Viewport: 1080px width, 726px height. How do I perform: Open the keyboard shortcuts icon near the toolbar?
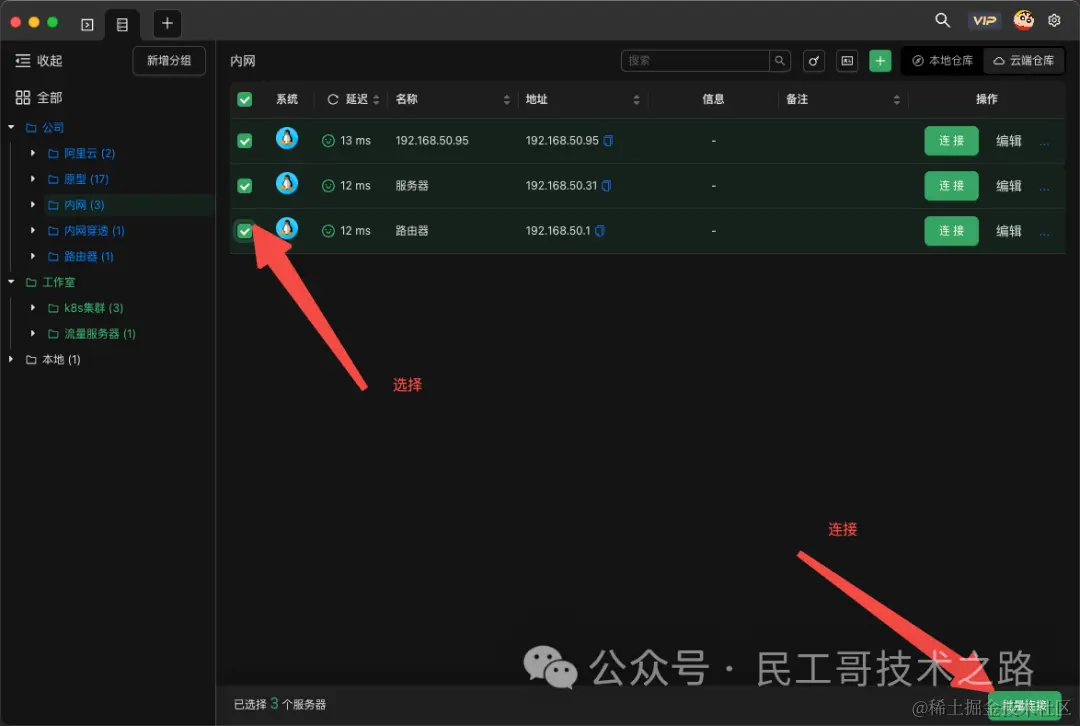tap(846, 61)
